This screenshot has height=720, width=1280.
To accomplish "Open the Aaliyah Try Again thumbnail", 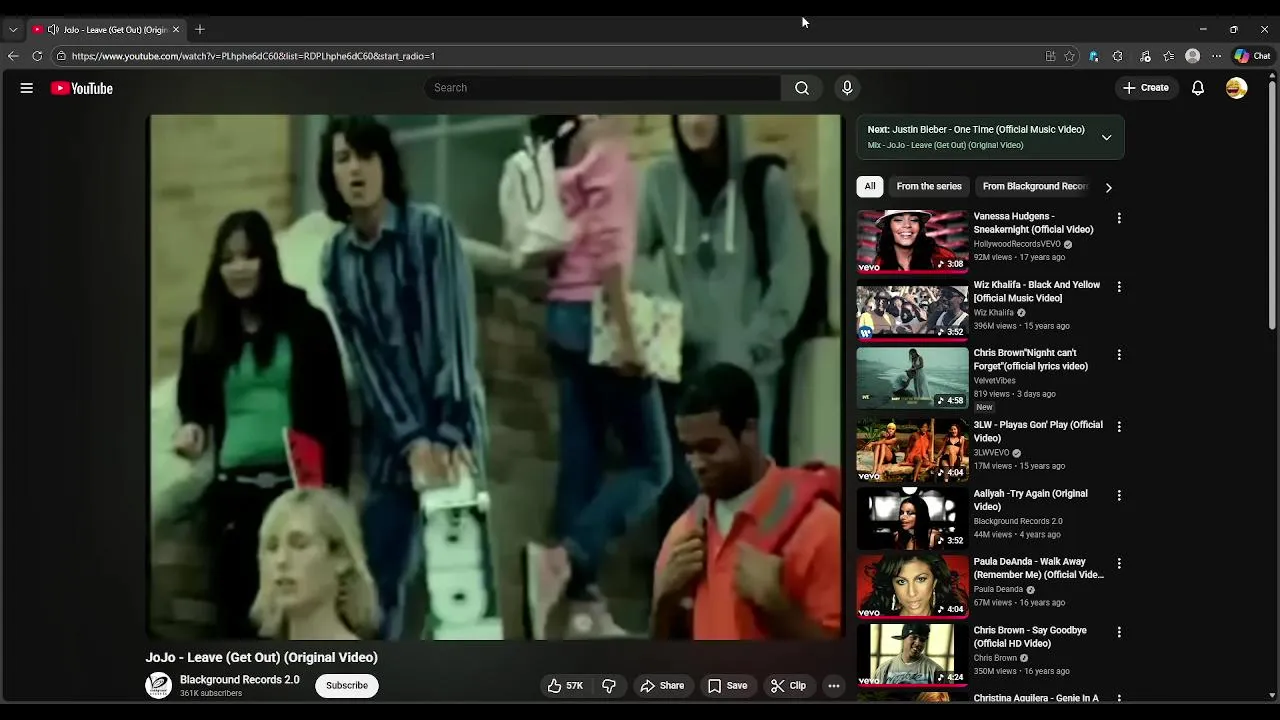I will tap(912, 519).
